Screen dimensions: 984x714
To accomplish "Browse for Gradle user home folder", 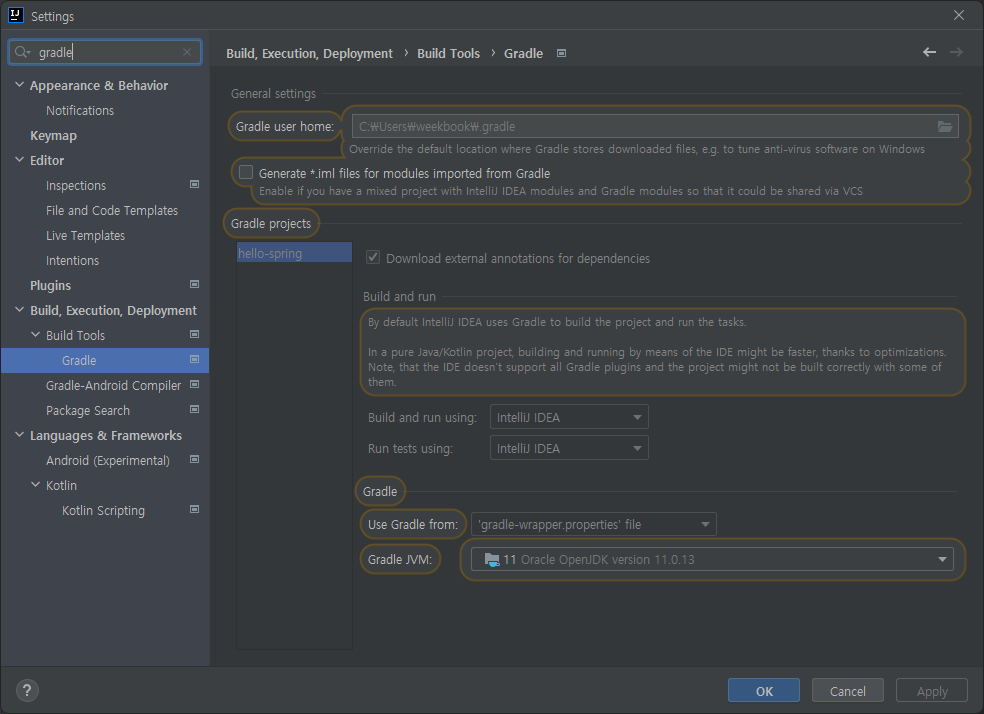I will pos(945,127).
